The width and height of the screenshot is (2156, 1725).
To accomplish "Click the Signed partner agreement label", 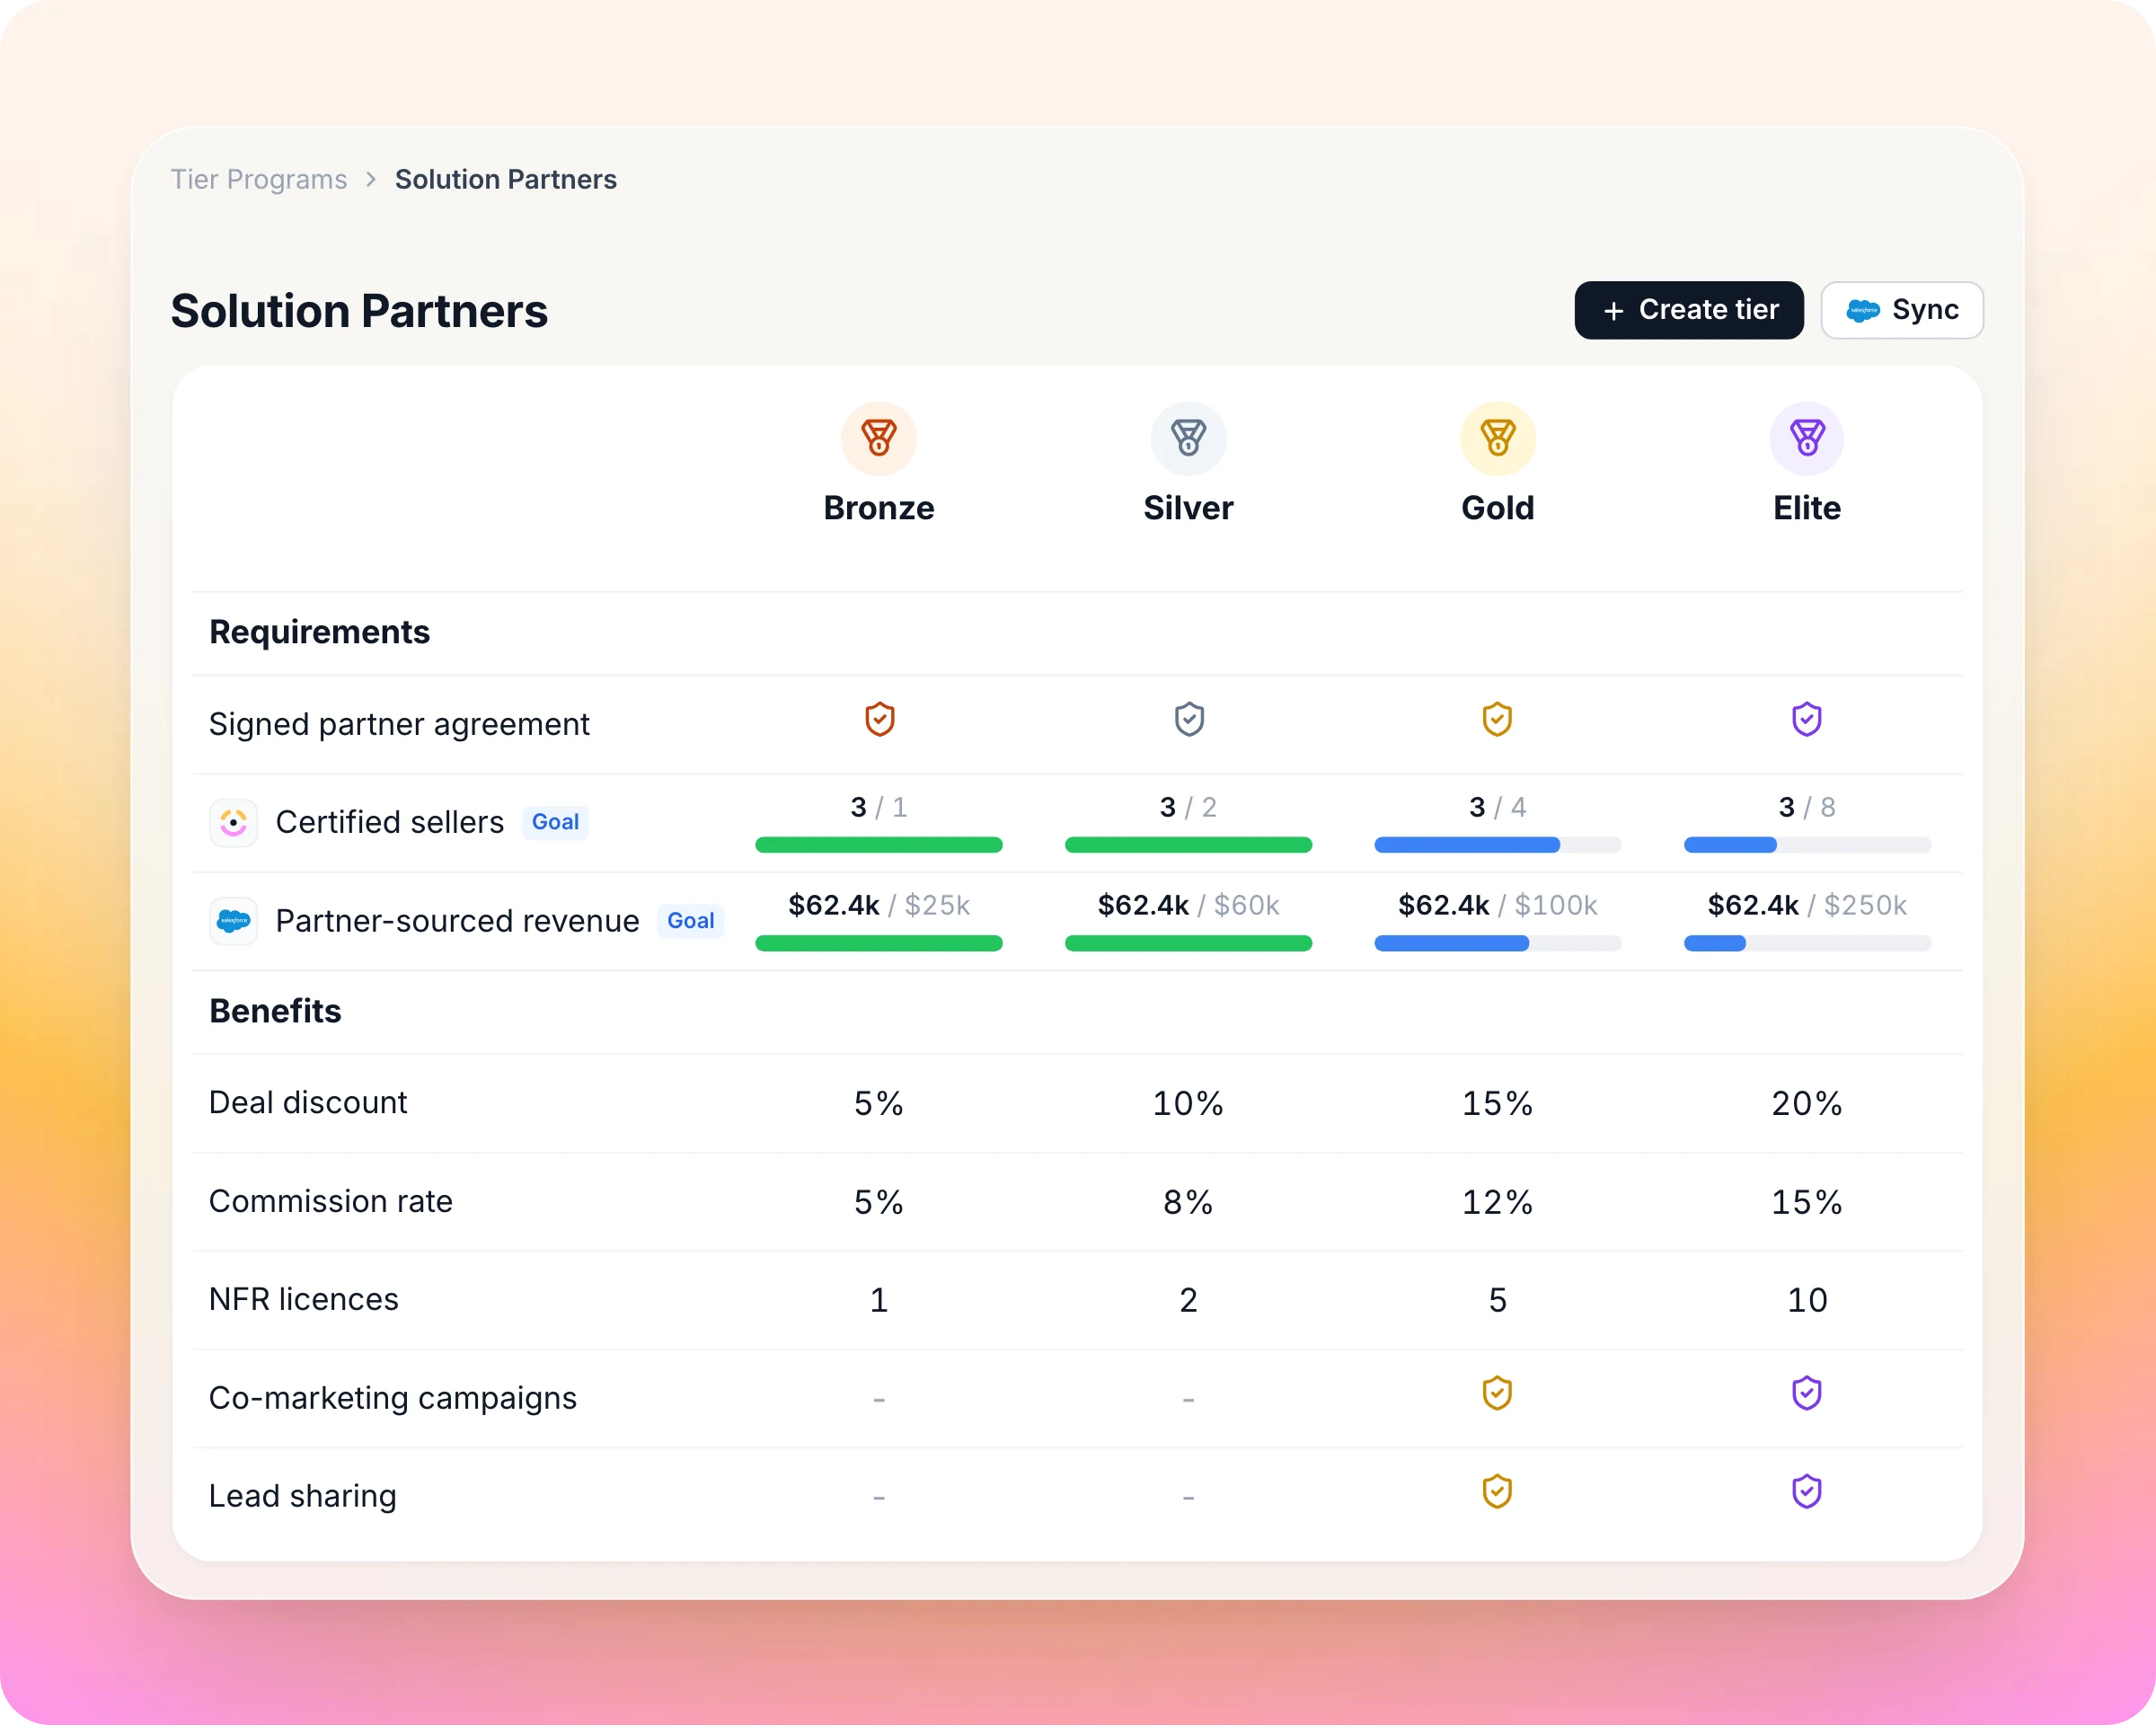I will click(x=399, y=724).
